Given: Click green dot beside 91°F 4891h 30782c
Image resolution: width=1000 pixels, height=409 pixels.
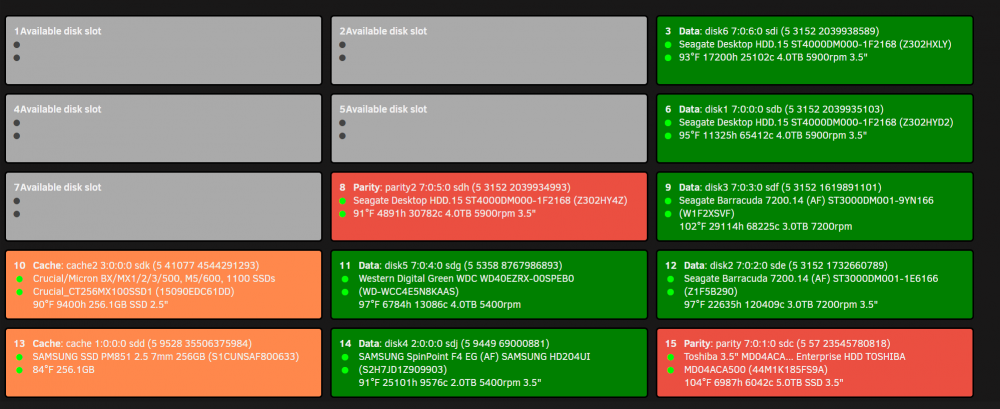Looking at the screenshot, I should pos(342,214).
